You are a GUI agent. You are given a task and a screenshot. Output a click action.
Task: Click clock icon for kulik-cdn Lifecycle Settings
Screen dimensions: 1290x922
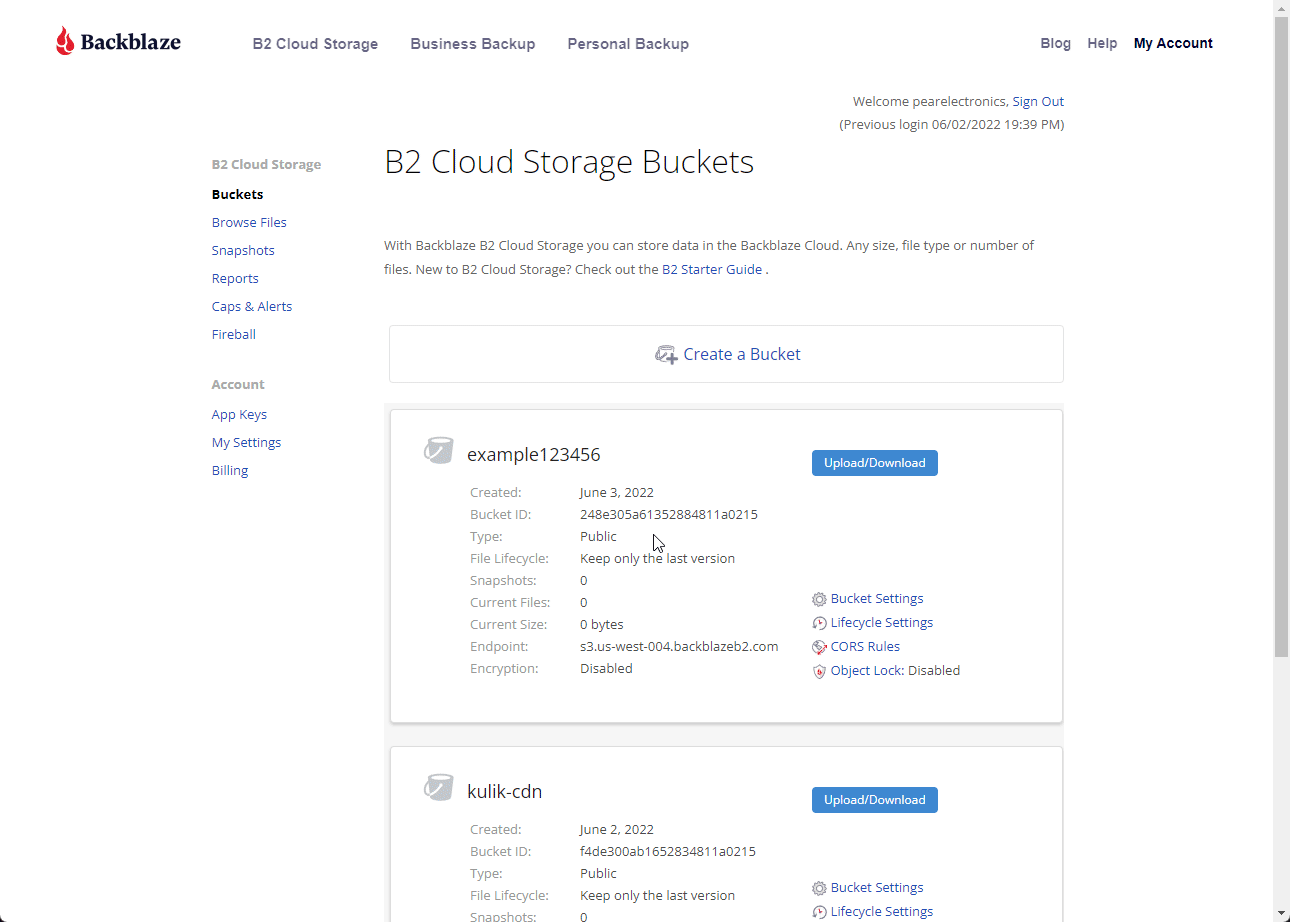pos(819,912)
